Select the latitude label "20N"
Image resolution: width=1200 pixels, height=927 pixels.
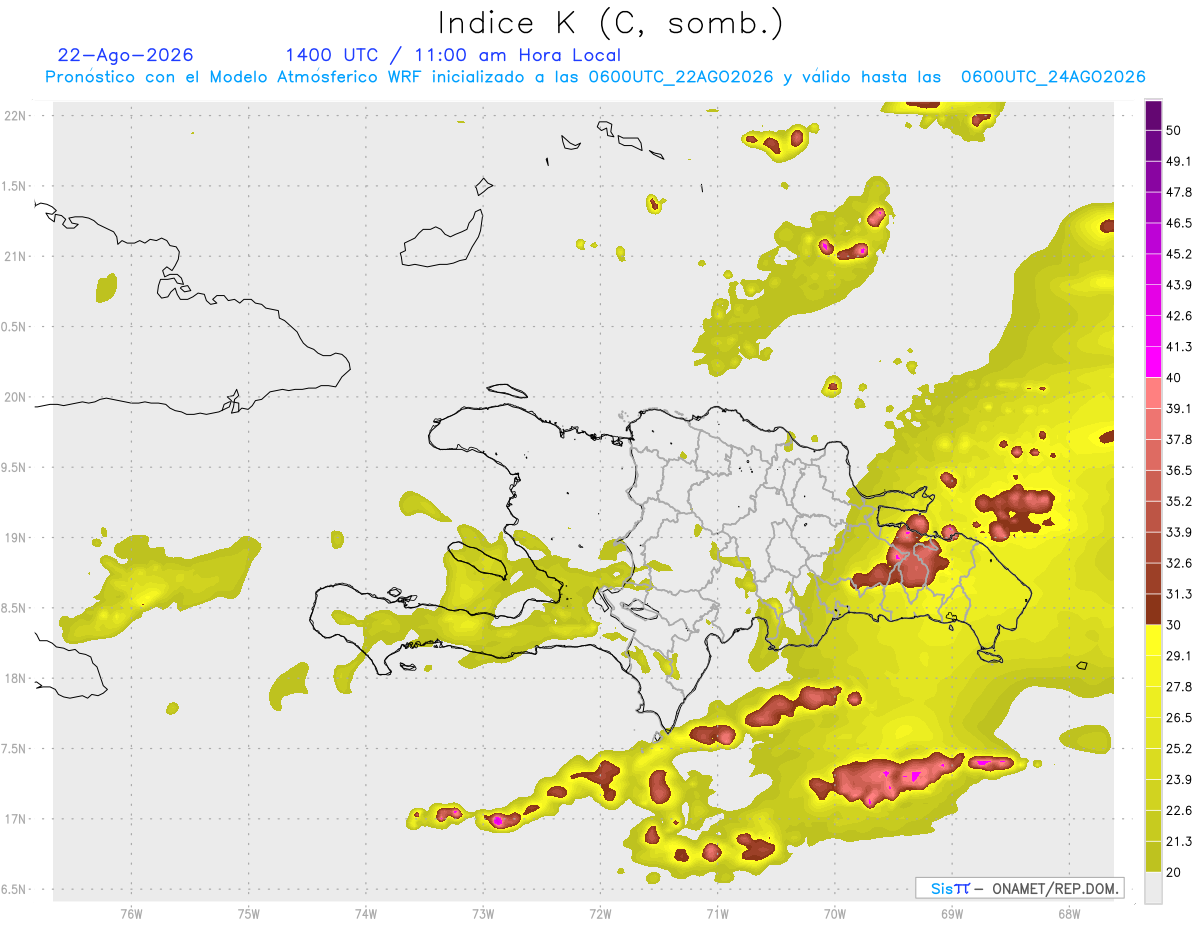(x=16, y=397)
